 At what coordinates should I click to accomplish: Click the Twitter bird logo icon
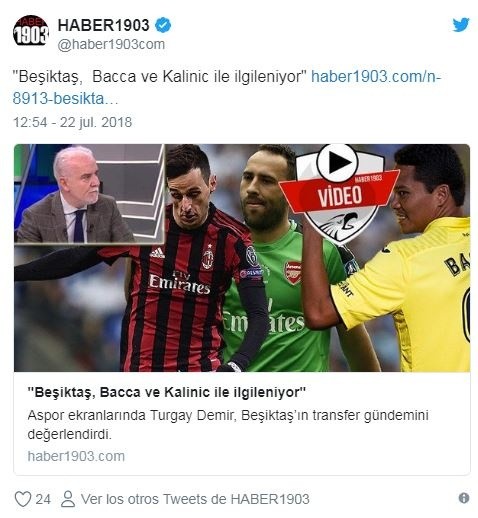[461, 25]
